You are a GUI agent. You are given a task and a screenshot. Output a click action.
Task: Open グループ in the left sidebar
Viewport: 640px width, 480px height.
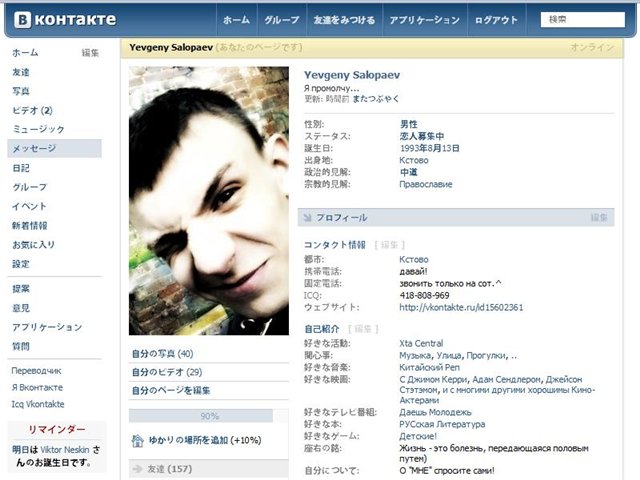tap(29, 187)
